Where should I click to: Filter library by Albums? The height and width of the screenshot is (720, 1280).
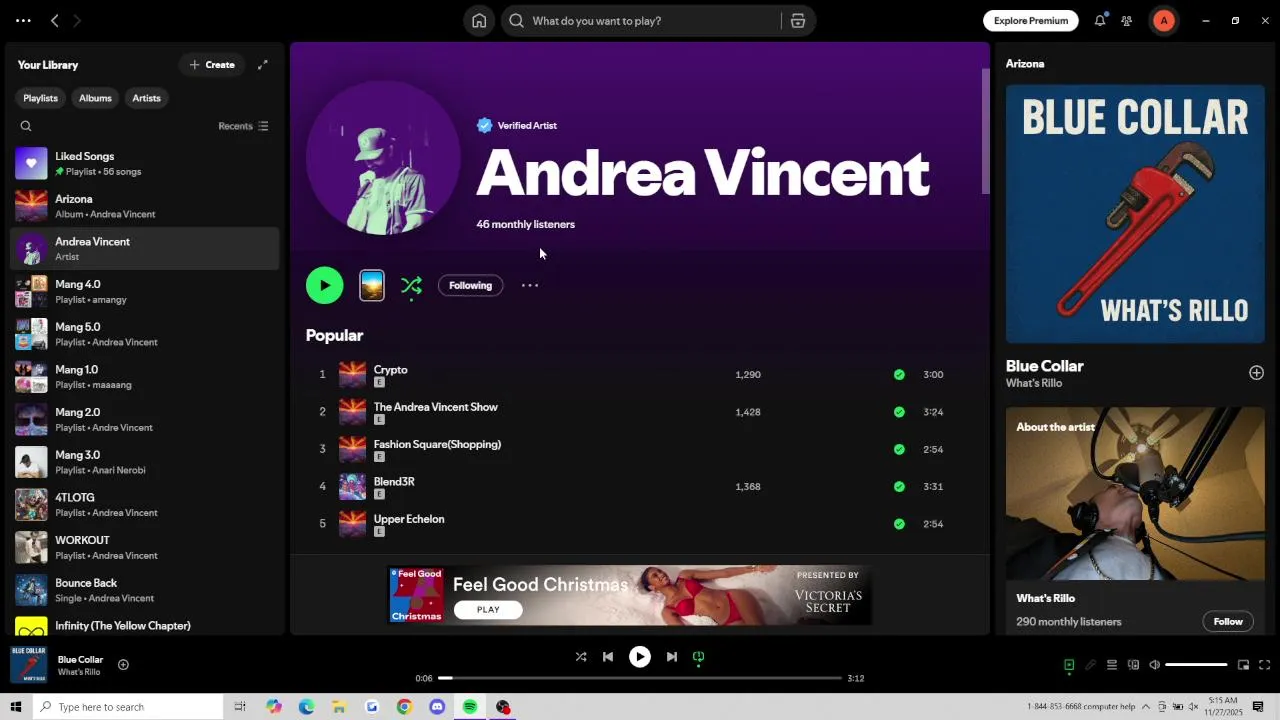(x=95, y=98)
